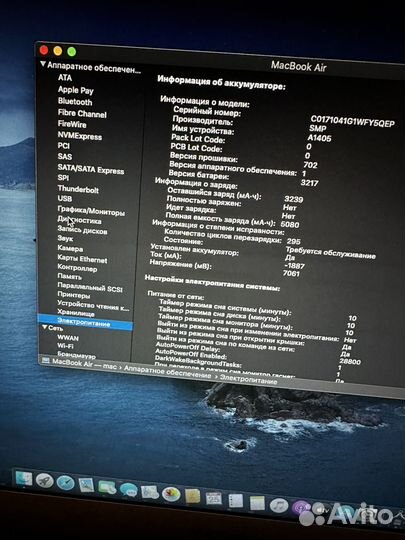Image resolution: width=405 pixels, height=540 pixels.
Task: Click MacBook Air — mac path item
Action: coord(84,364)
